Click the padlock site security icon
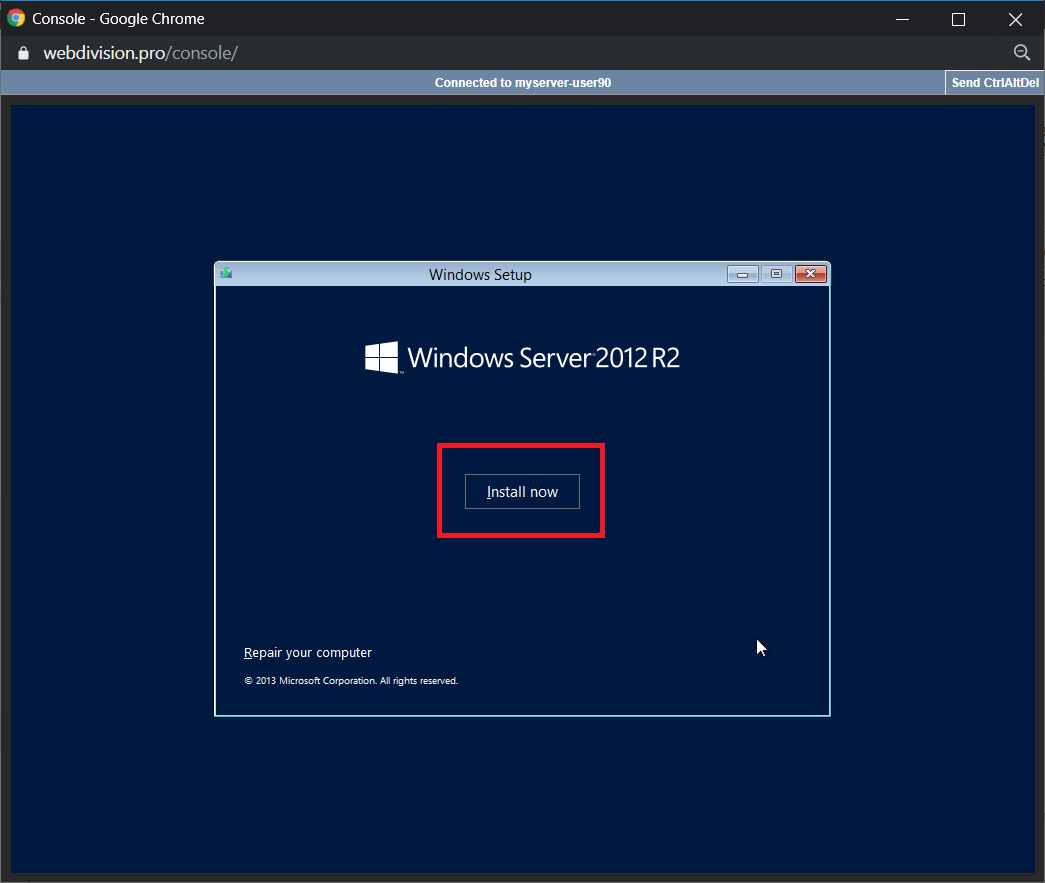The width and height of the screenshot is (1045, 883). (x=24, y=53)
